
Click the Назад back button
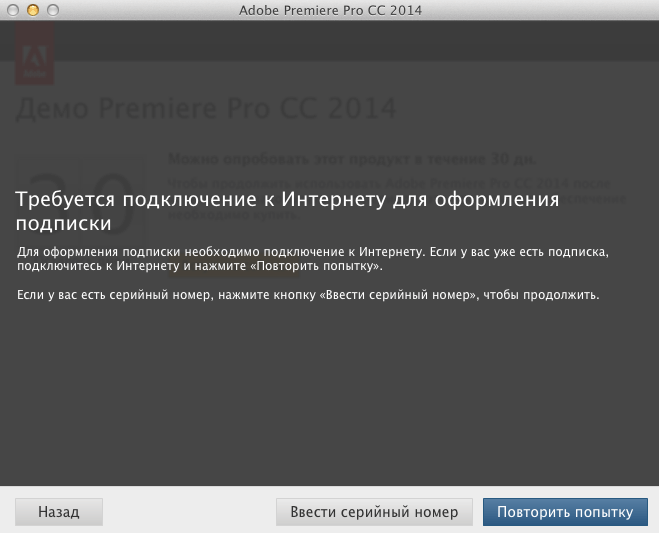tap(59, 512)
